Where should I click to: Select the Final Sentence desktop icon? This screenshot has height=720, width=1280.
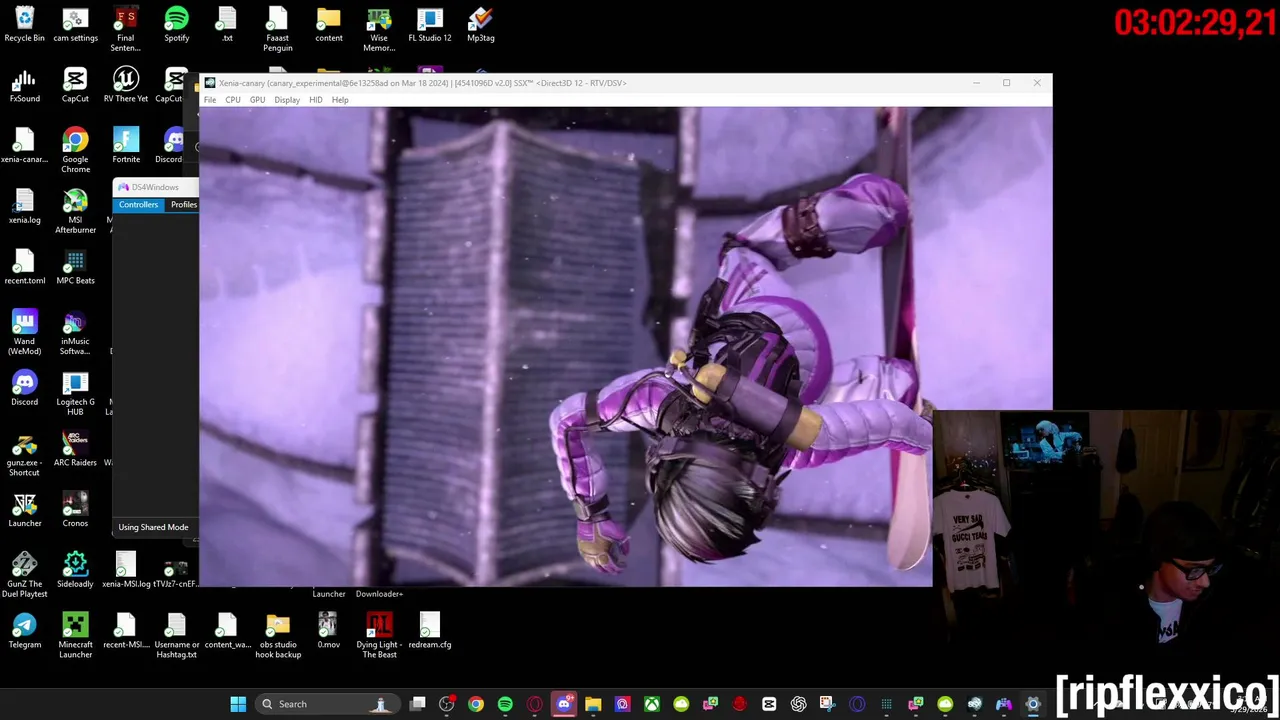125,30
